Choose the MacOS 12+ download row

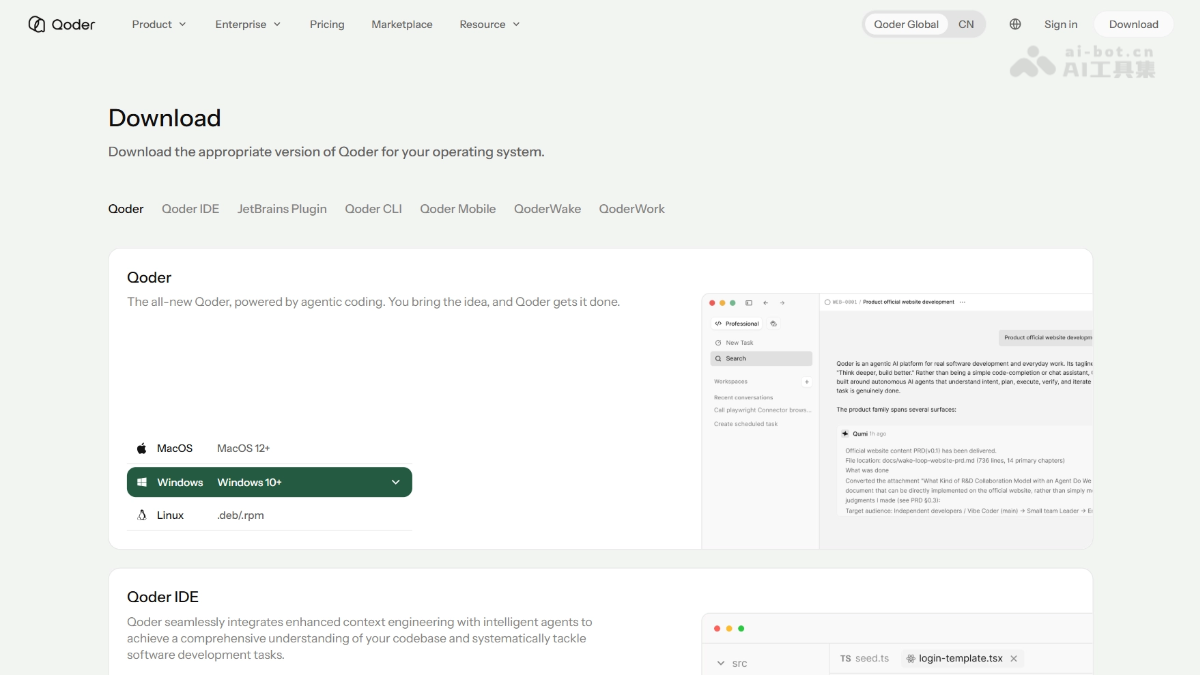click(x=269, y=448)
